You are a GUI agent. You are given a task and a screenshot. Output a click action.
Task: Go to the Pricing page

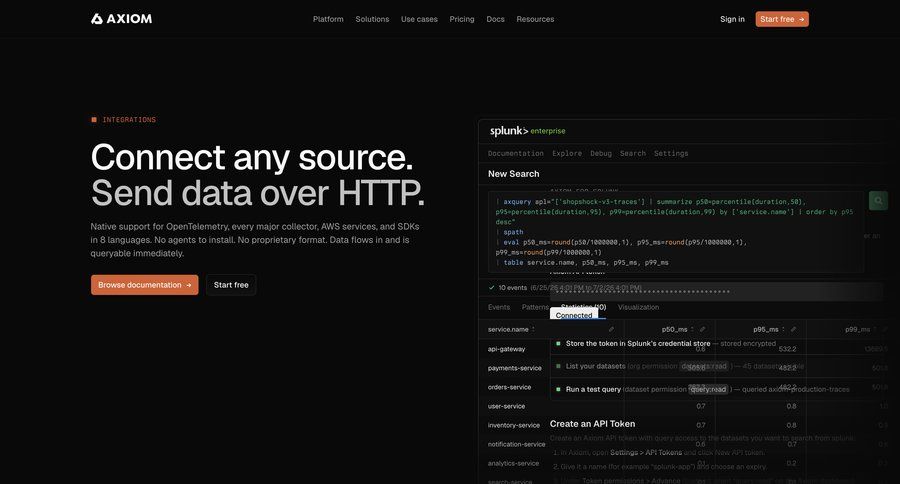pos(462,19)
